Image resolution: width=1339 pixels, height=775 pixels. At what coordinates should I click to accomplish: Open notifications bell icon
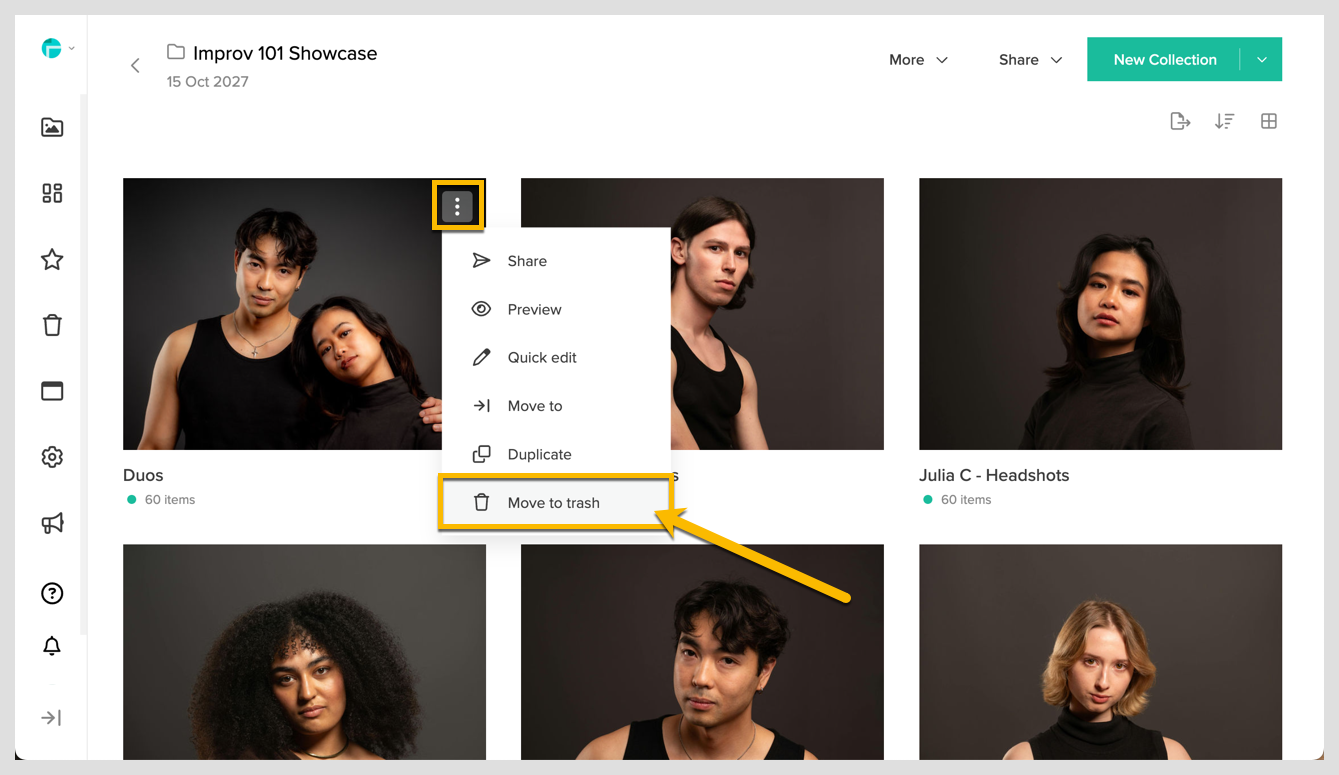52,646
